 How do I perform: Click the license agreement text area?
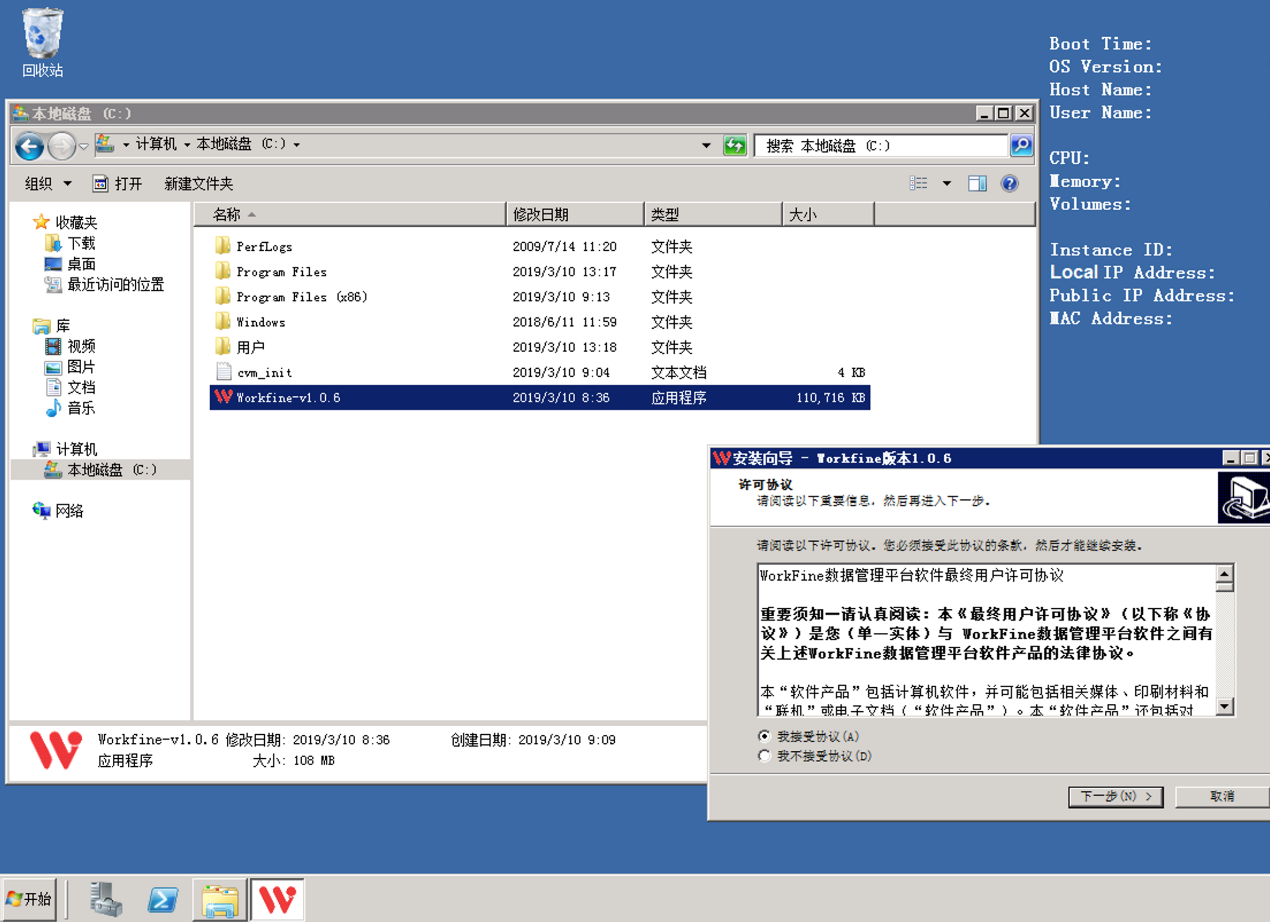986,640
